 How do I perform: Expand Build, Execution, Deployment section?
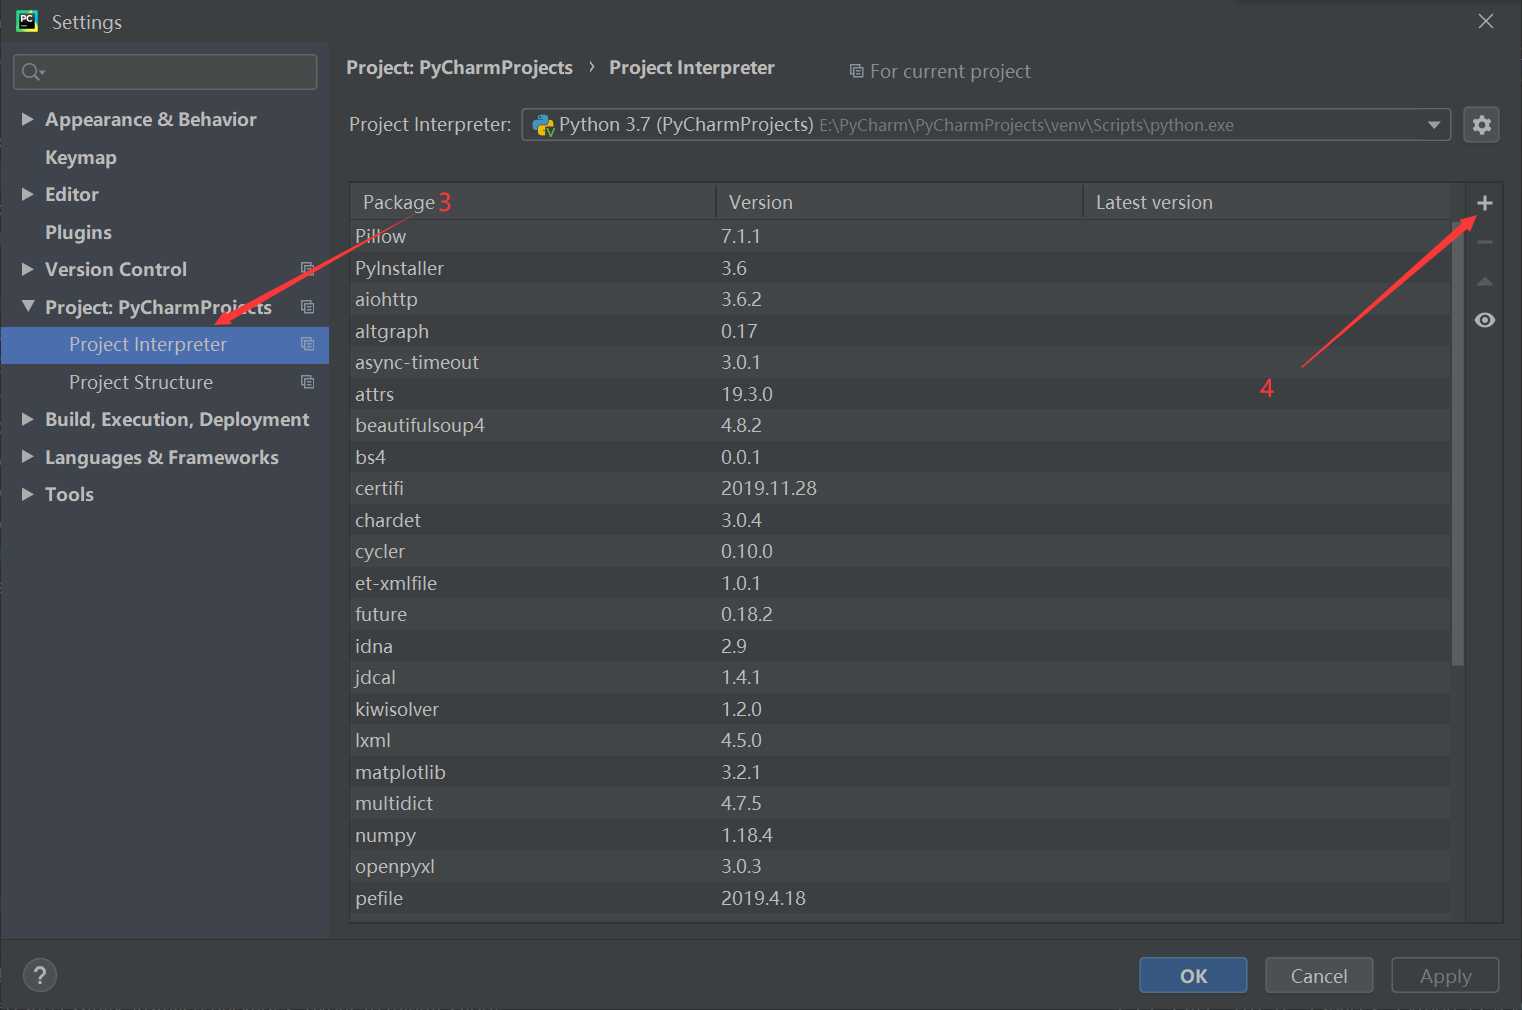28,419
